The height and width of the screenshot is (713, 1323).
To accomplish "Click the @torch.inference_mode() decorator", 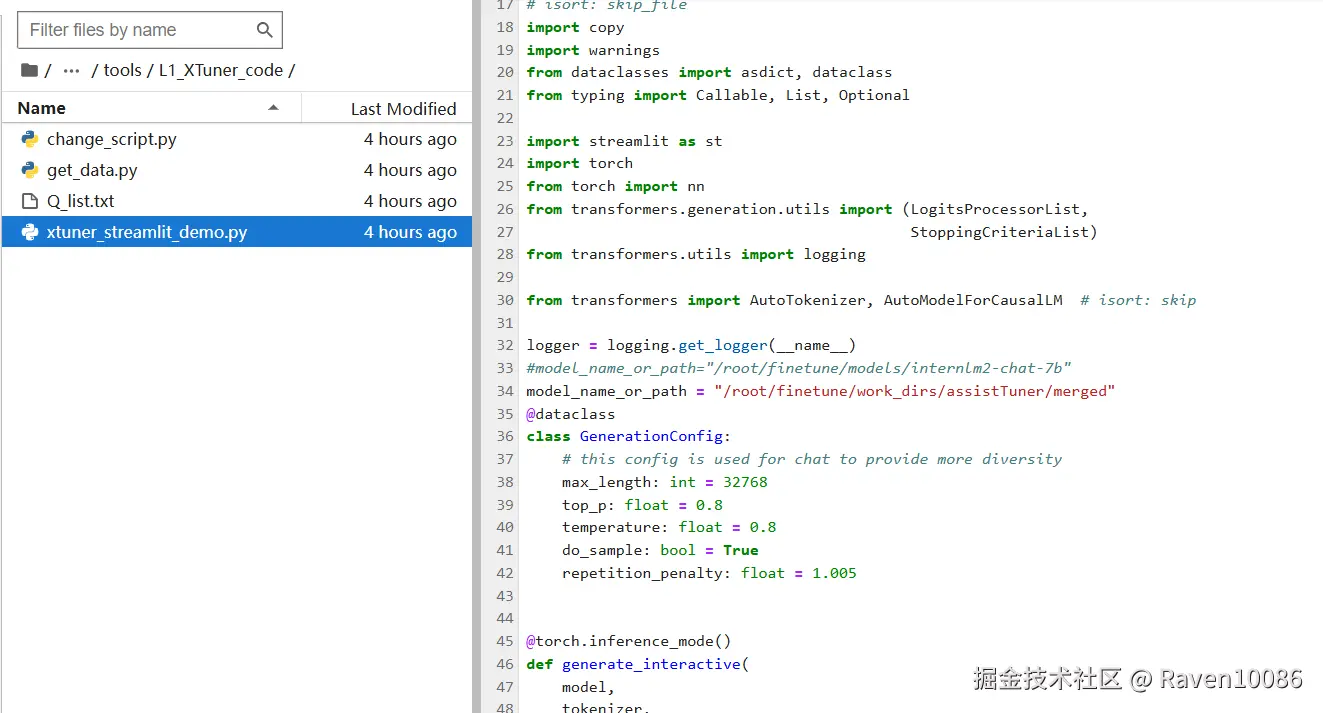I will (x=629, y=641).
